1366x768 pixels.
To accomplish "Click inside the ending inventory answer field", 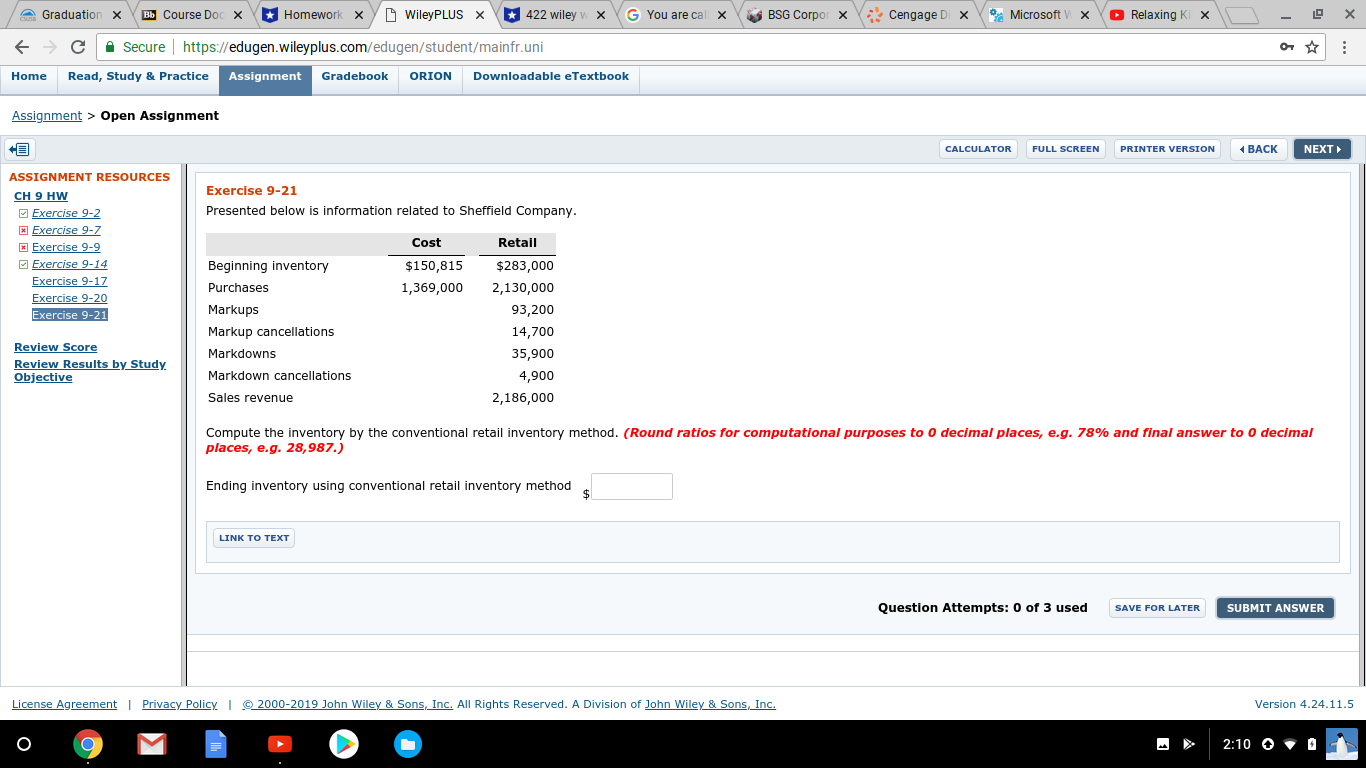I will click(x=631, y=486).
